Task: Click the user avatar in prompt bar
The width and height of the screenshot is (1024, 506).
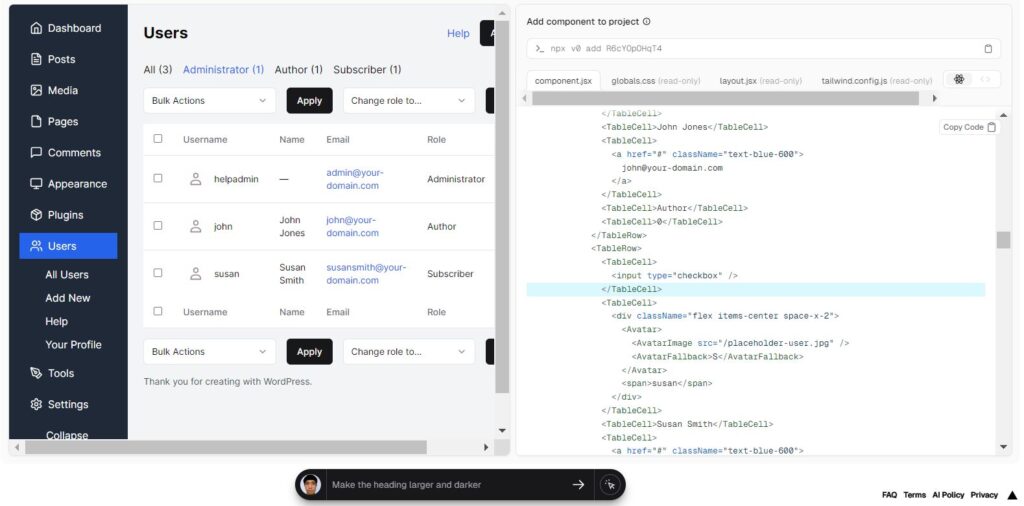Action: (311, 484)
